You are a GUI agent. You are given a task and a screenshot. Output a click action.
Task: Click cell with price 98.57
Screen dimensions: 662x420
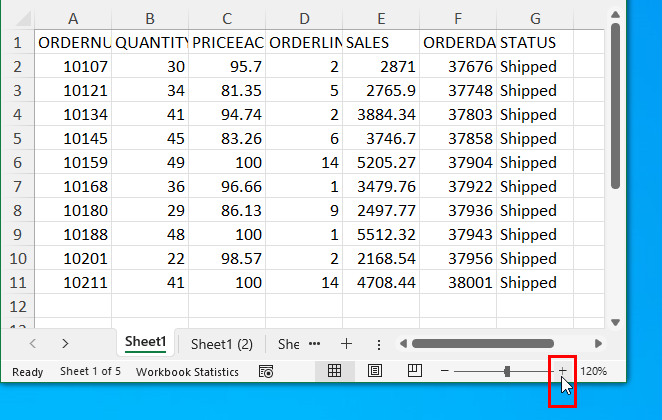pyautogui.click(x=227, y=258)
